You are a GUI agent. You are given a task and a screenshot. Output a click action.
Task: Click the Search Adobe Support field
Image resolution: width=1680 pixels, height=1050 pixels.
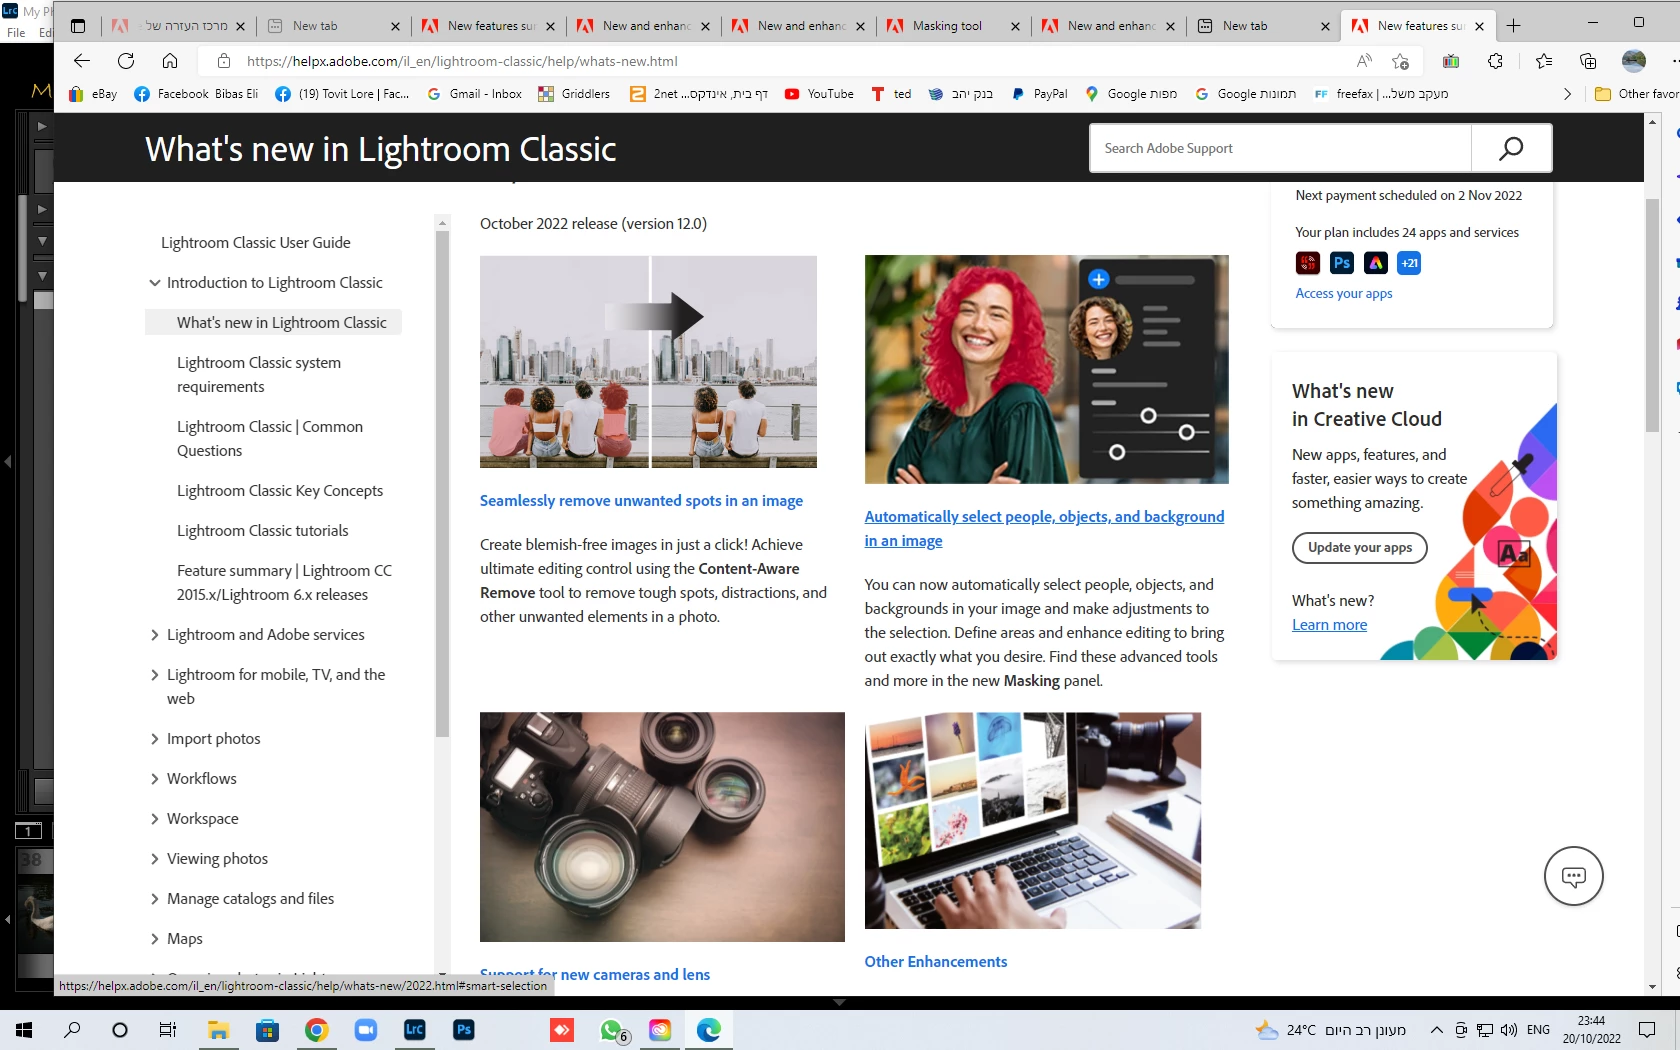(1280, 148)
